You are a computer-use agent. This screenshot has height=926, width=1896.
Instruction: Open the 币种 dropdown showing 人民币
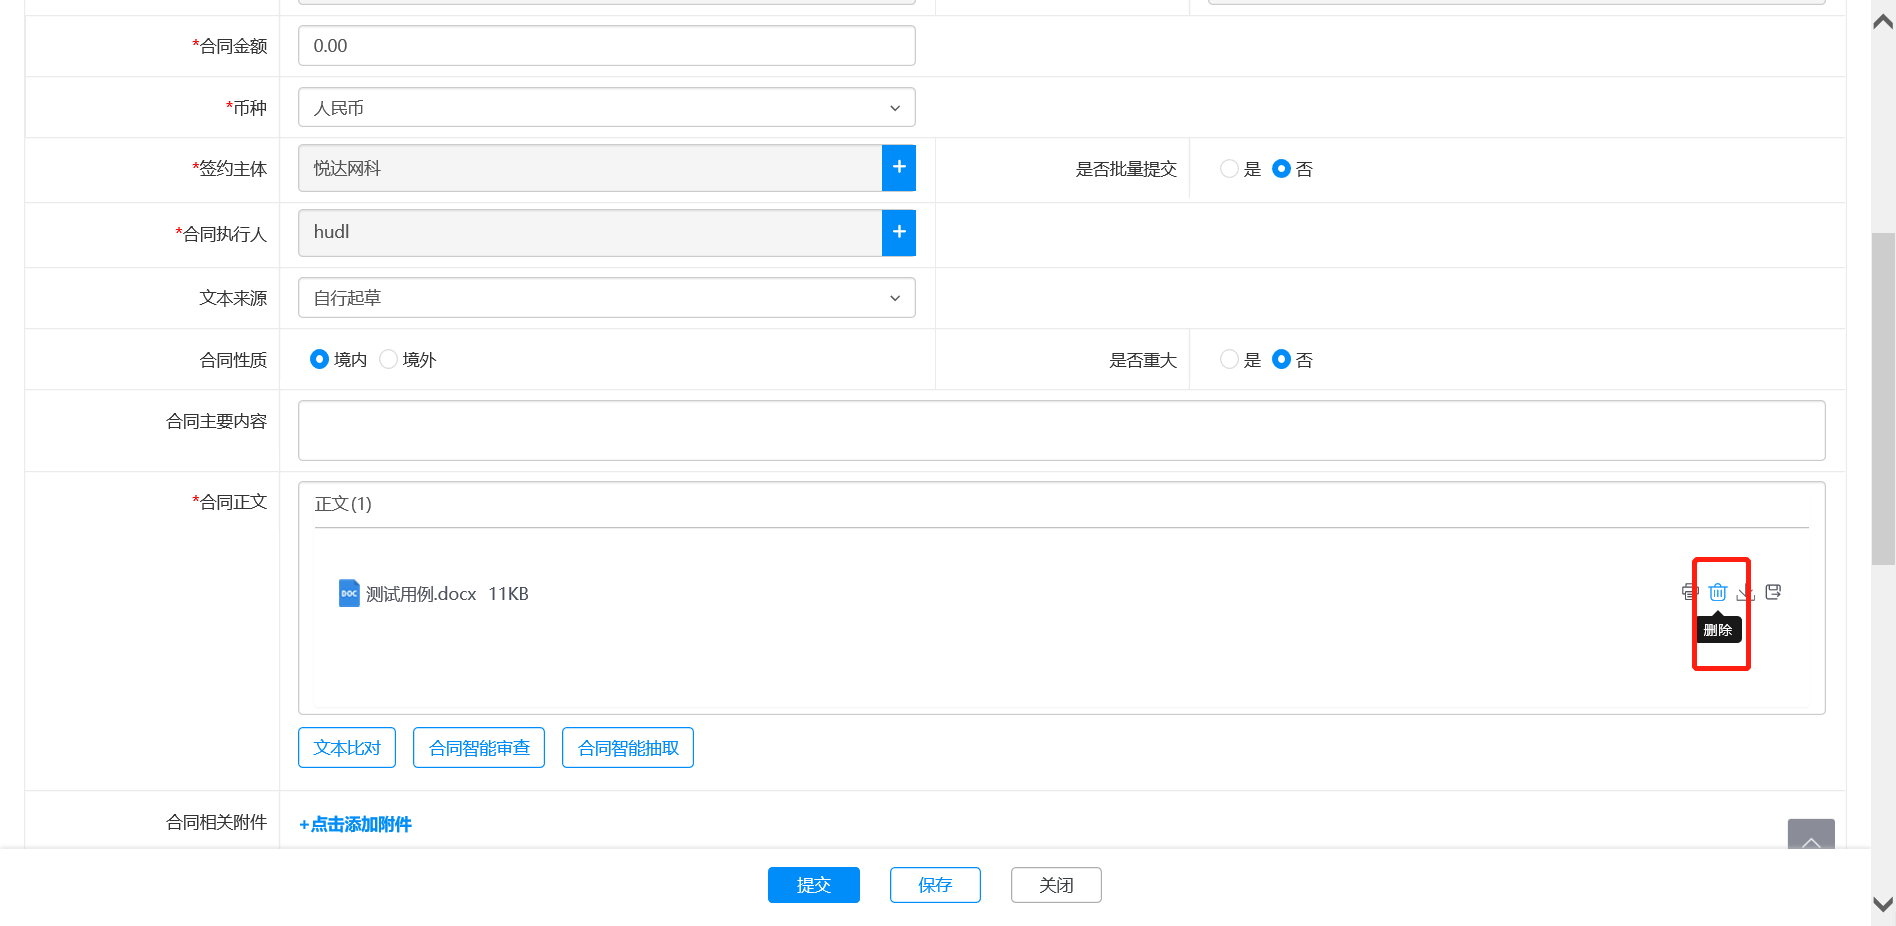pyautogui.click(x=606, y=108)
